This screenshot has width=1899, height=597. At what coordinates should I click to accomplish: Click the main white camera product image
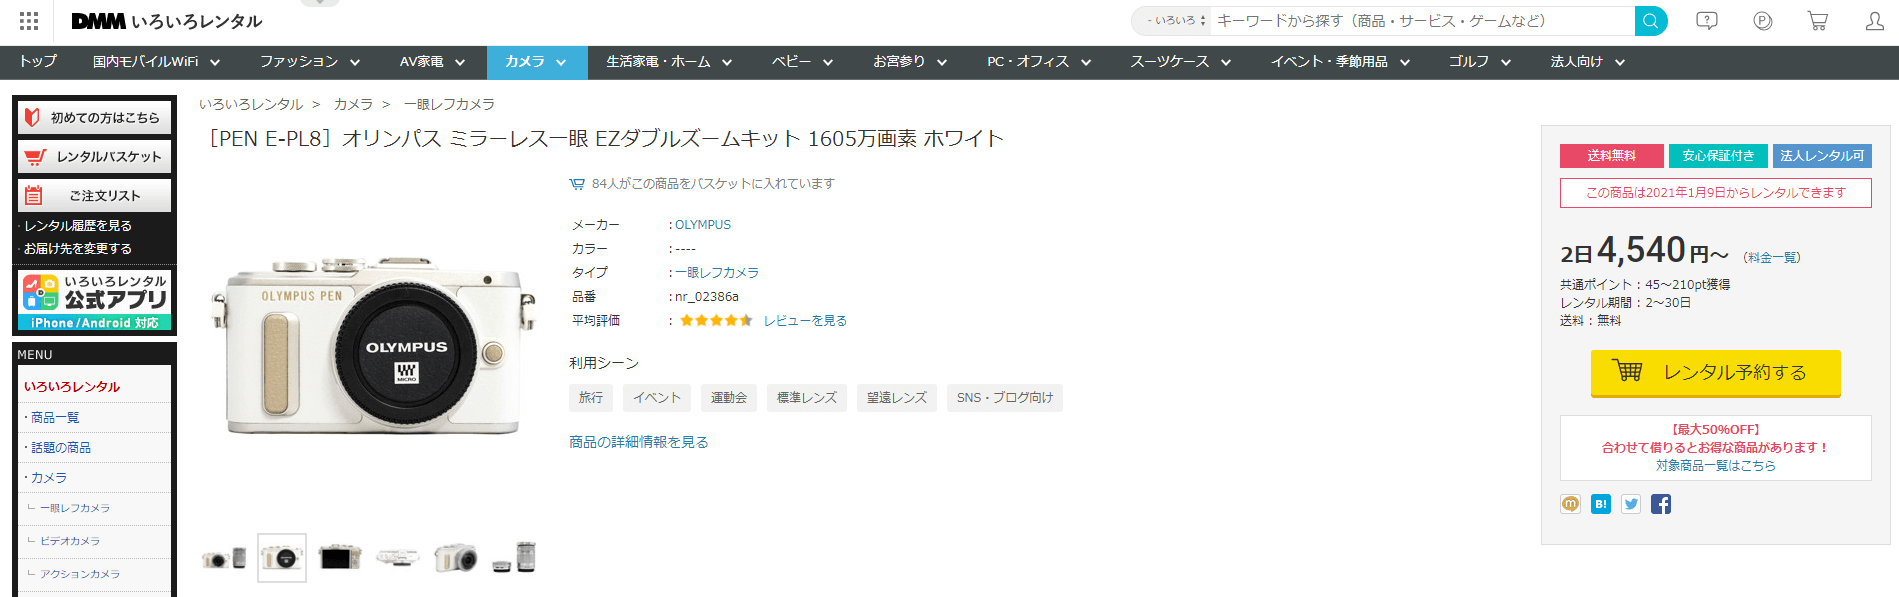pyautogui.click(x=373, y=347)
